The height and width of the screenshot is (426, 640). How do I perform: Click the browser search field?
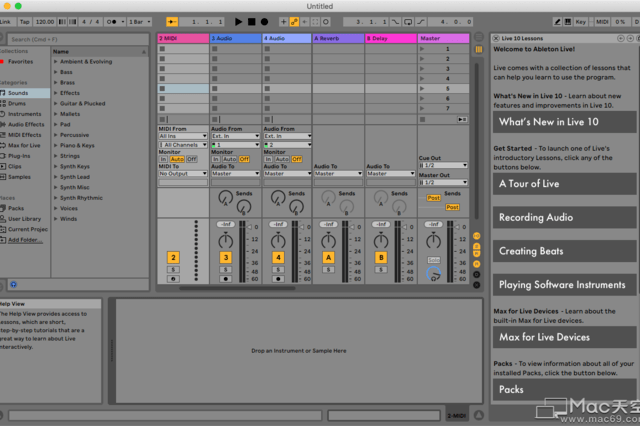[x=78, y=39]
